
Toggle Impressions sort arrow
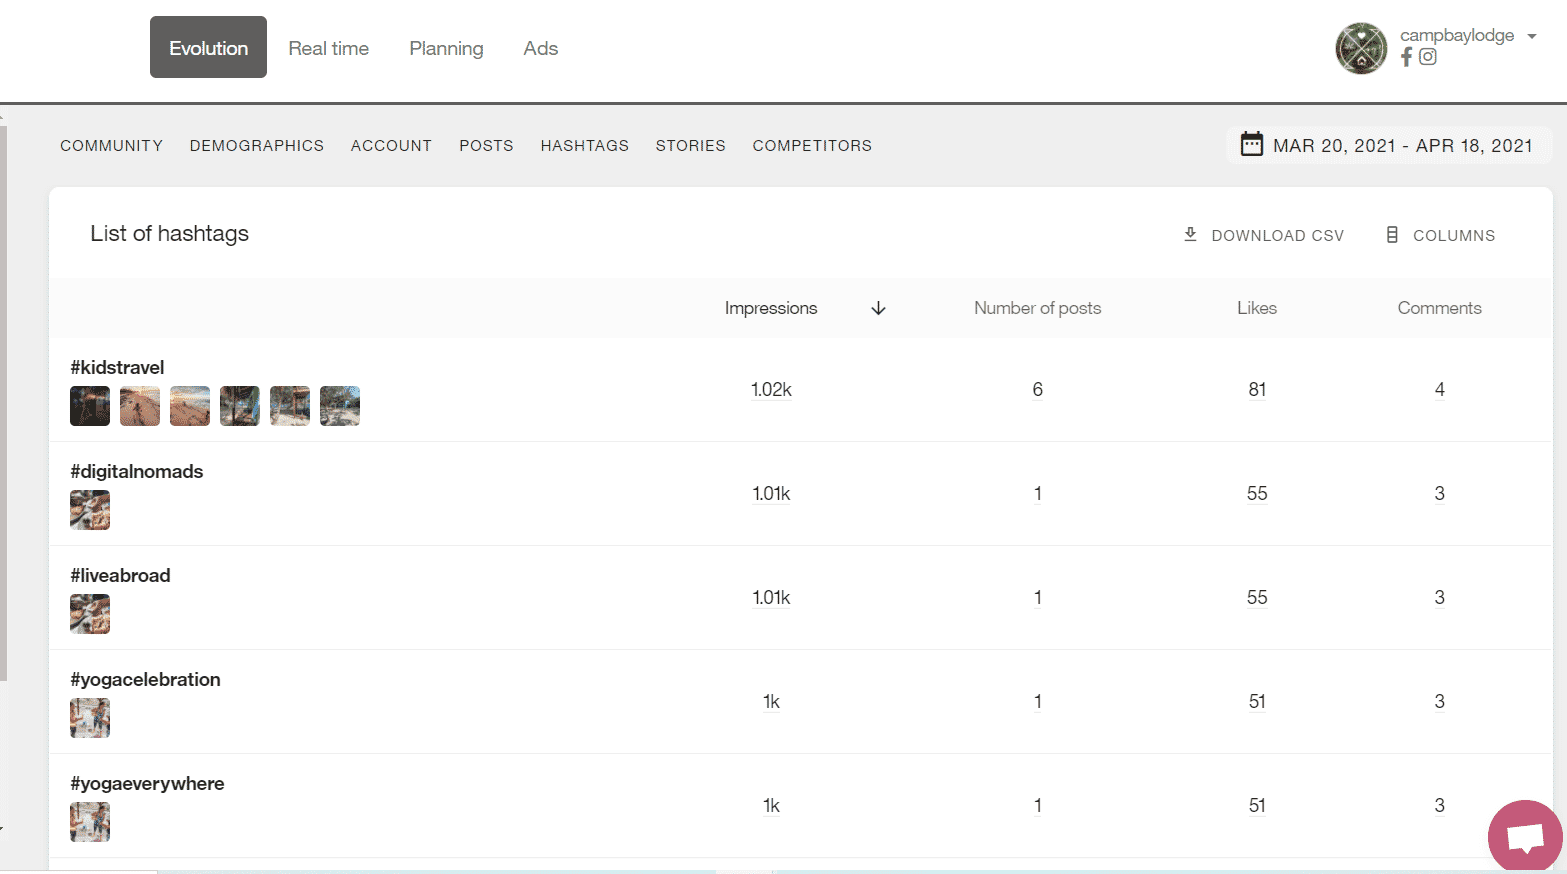(x=878, y=308)
